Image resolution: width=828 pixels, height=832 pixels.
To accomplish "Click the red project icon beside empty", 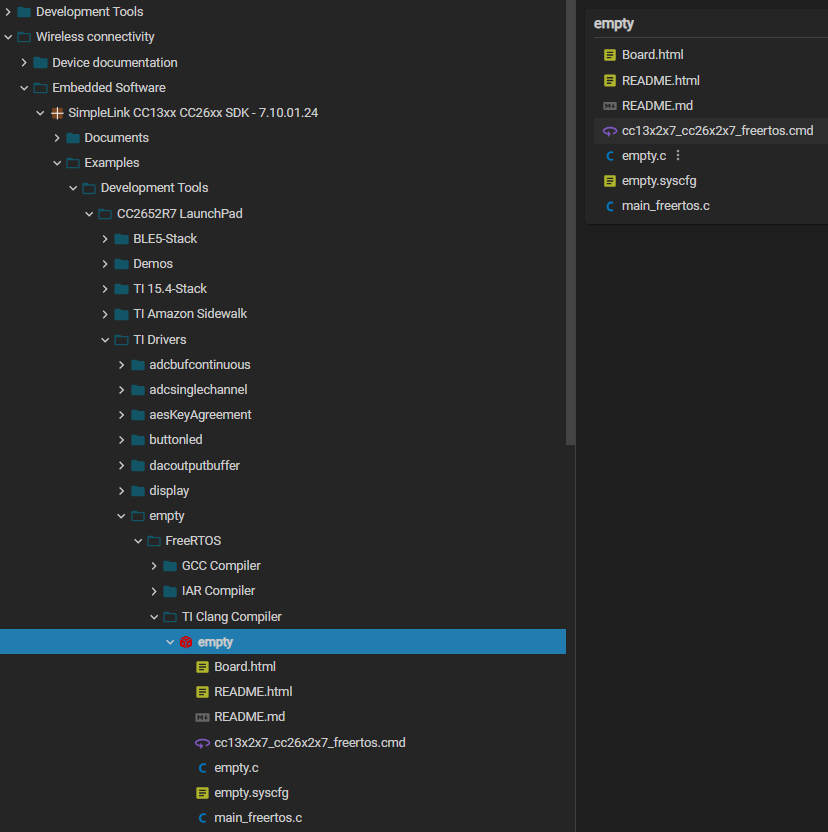I will coord(186,641).
